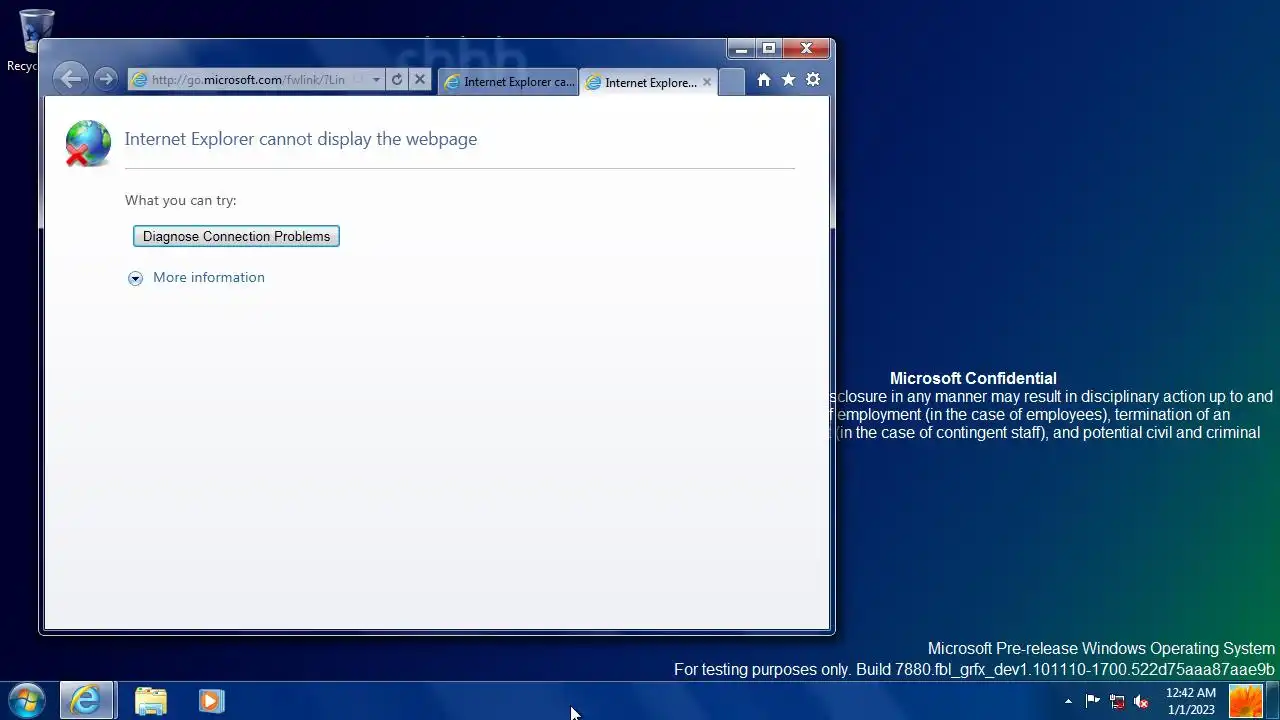
Task: Switch to the first 'Internet Explorer ca...' tab
Action: (x=509, y=82)
